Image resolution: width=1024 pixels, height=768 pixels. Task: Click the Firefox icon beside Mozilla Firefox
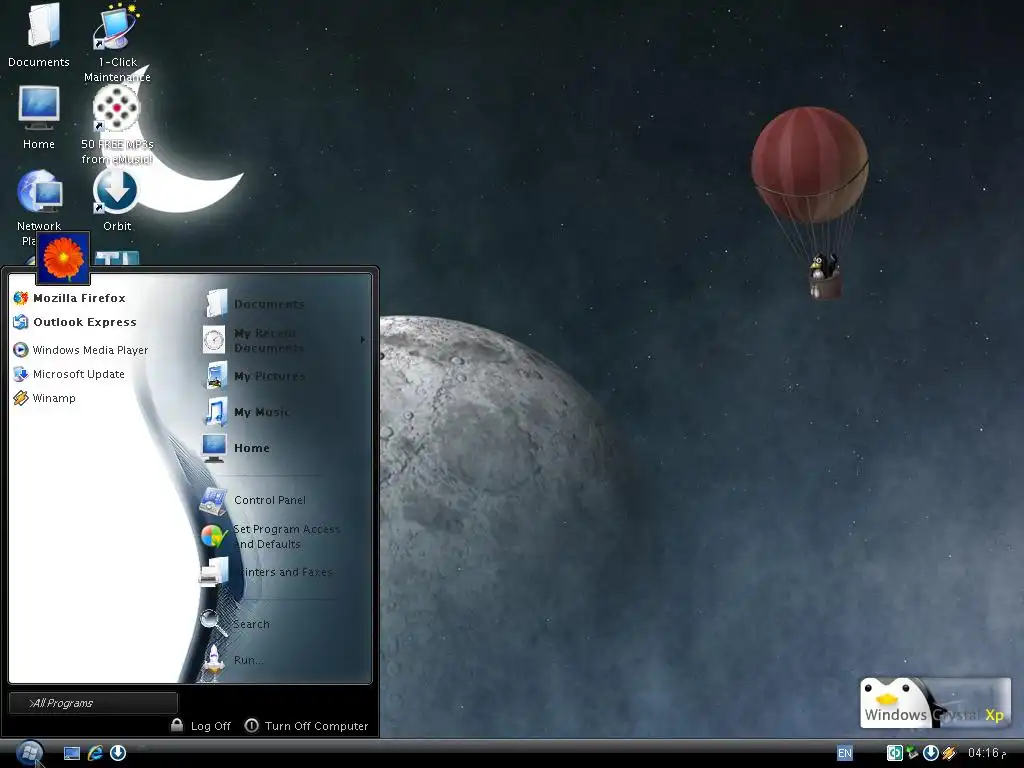point(21,298)
